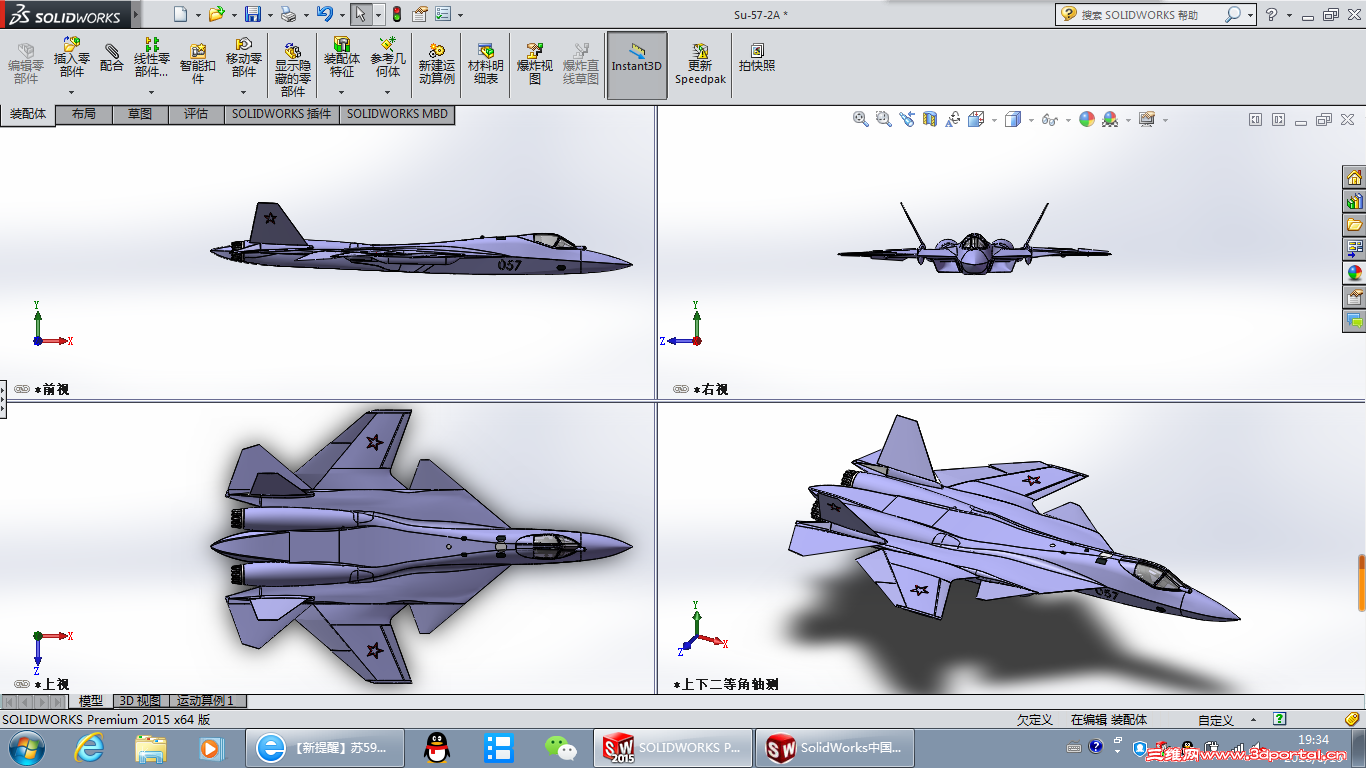Open the view orientation cube dropdown
Viewport: 1366px width, 768px height.
(994, 119)
